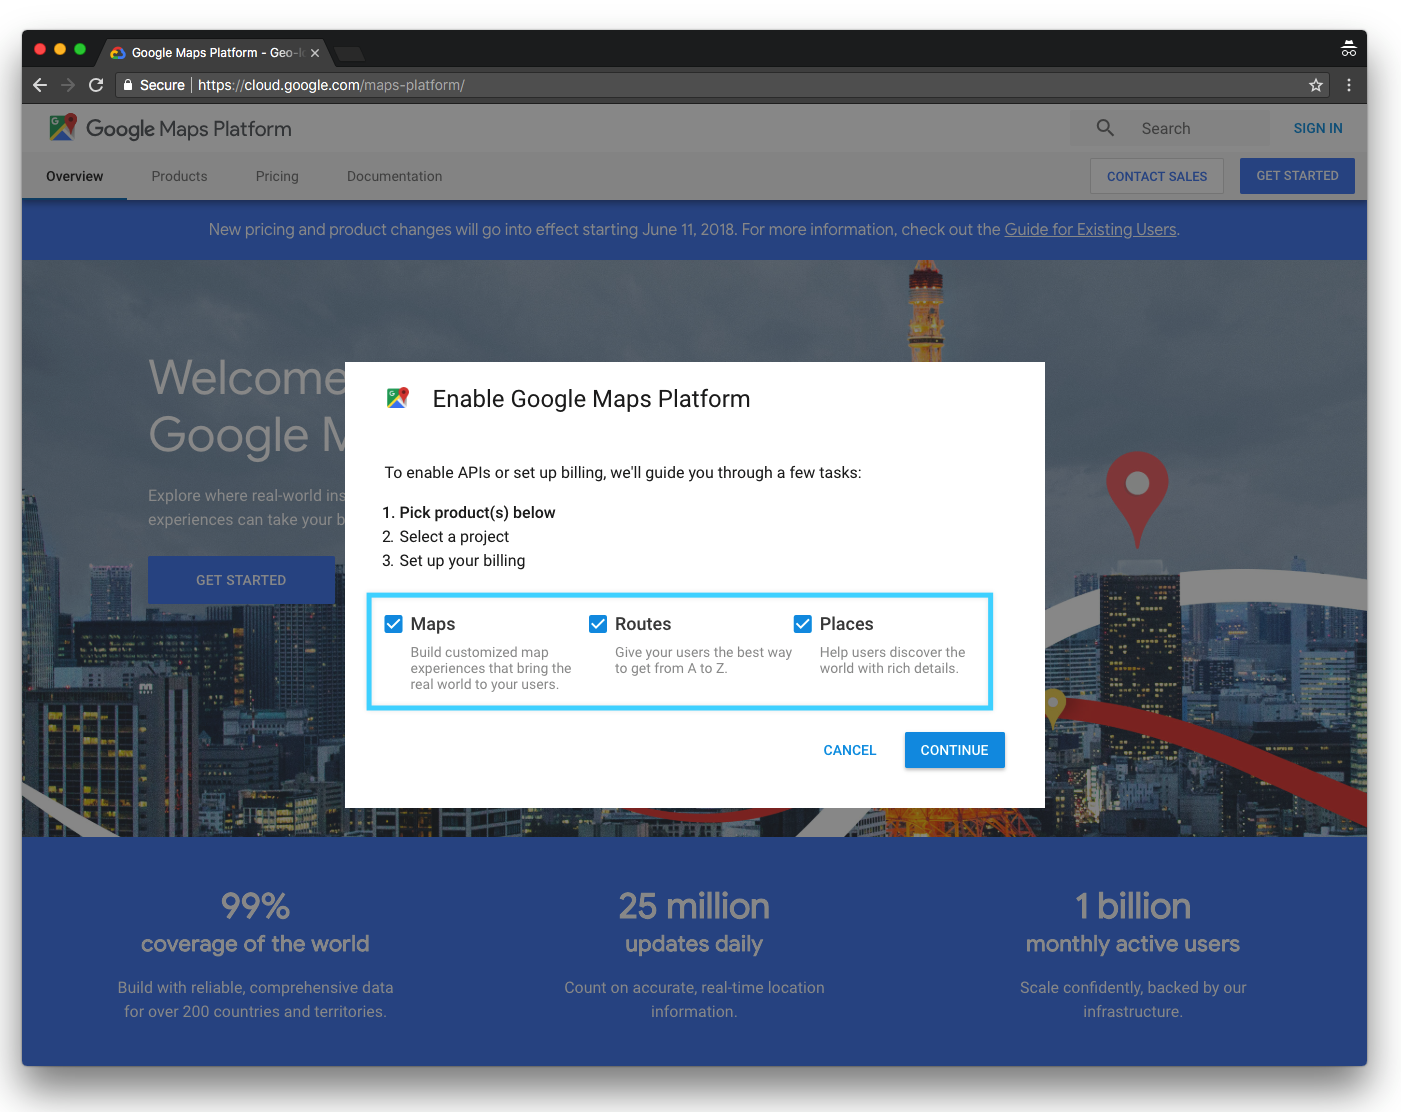This screenshot has width=1401, height=1112.
Task: Uncheck the Maps checkbox
Action: [x=394, y=624]
